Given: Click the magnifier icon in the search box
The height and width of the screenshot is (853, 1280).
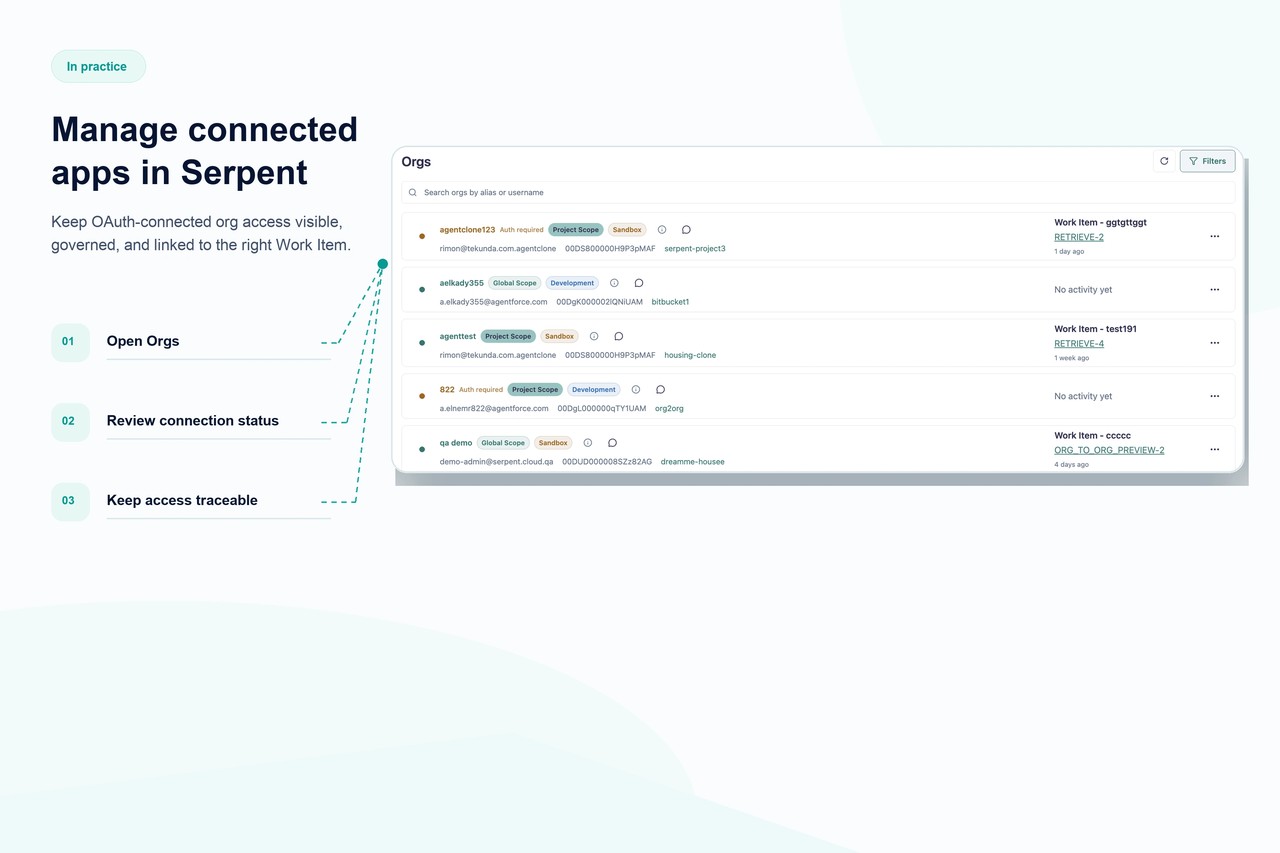Looking at the screenshot, I should pyautogui.click(x=413, y=192).
